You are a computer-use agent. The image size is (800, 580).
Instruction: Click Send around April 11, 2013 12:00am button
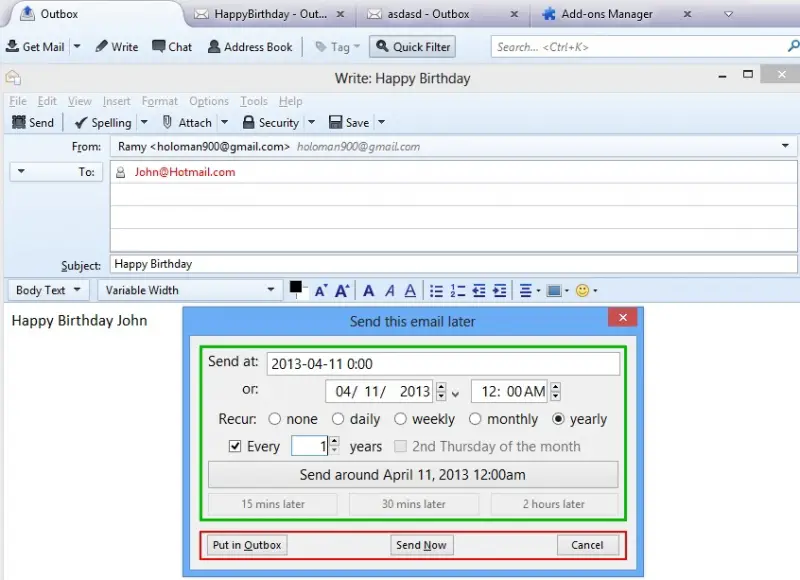point(413,474)
